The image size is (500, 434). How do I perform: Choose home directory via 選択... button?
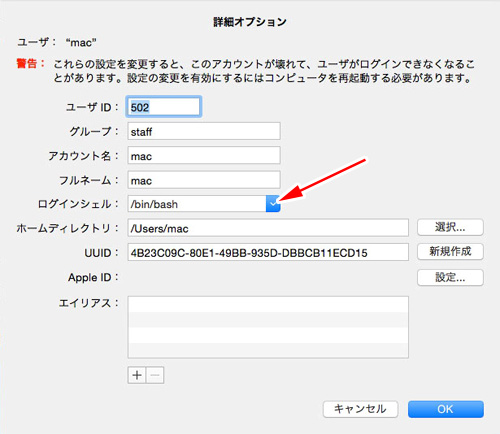450,227
